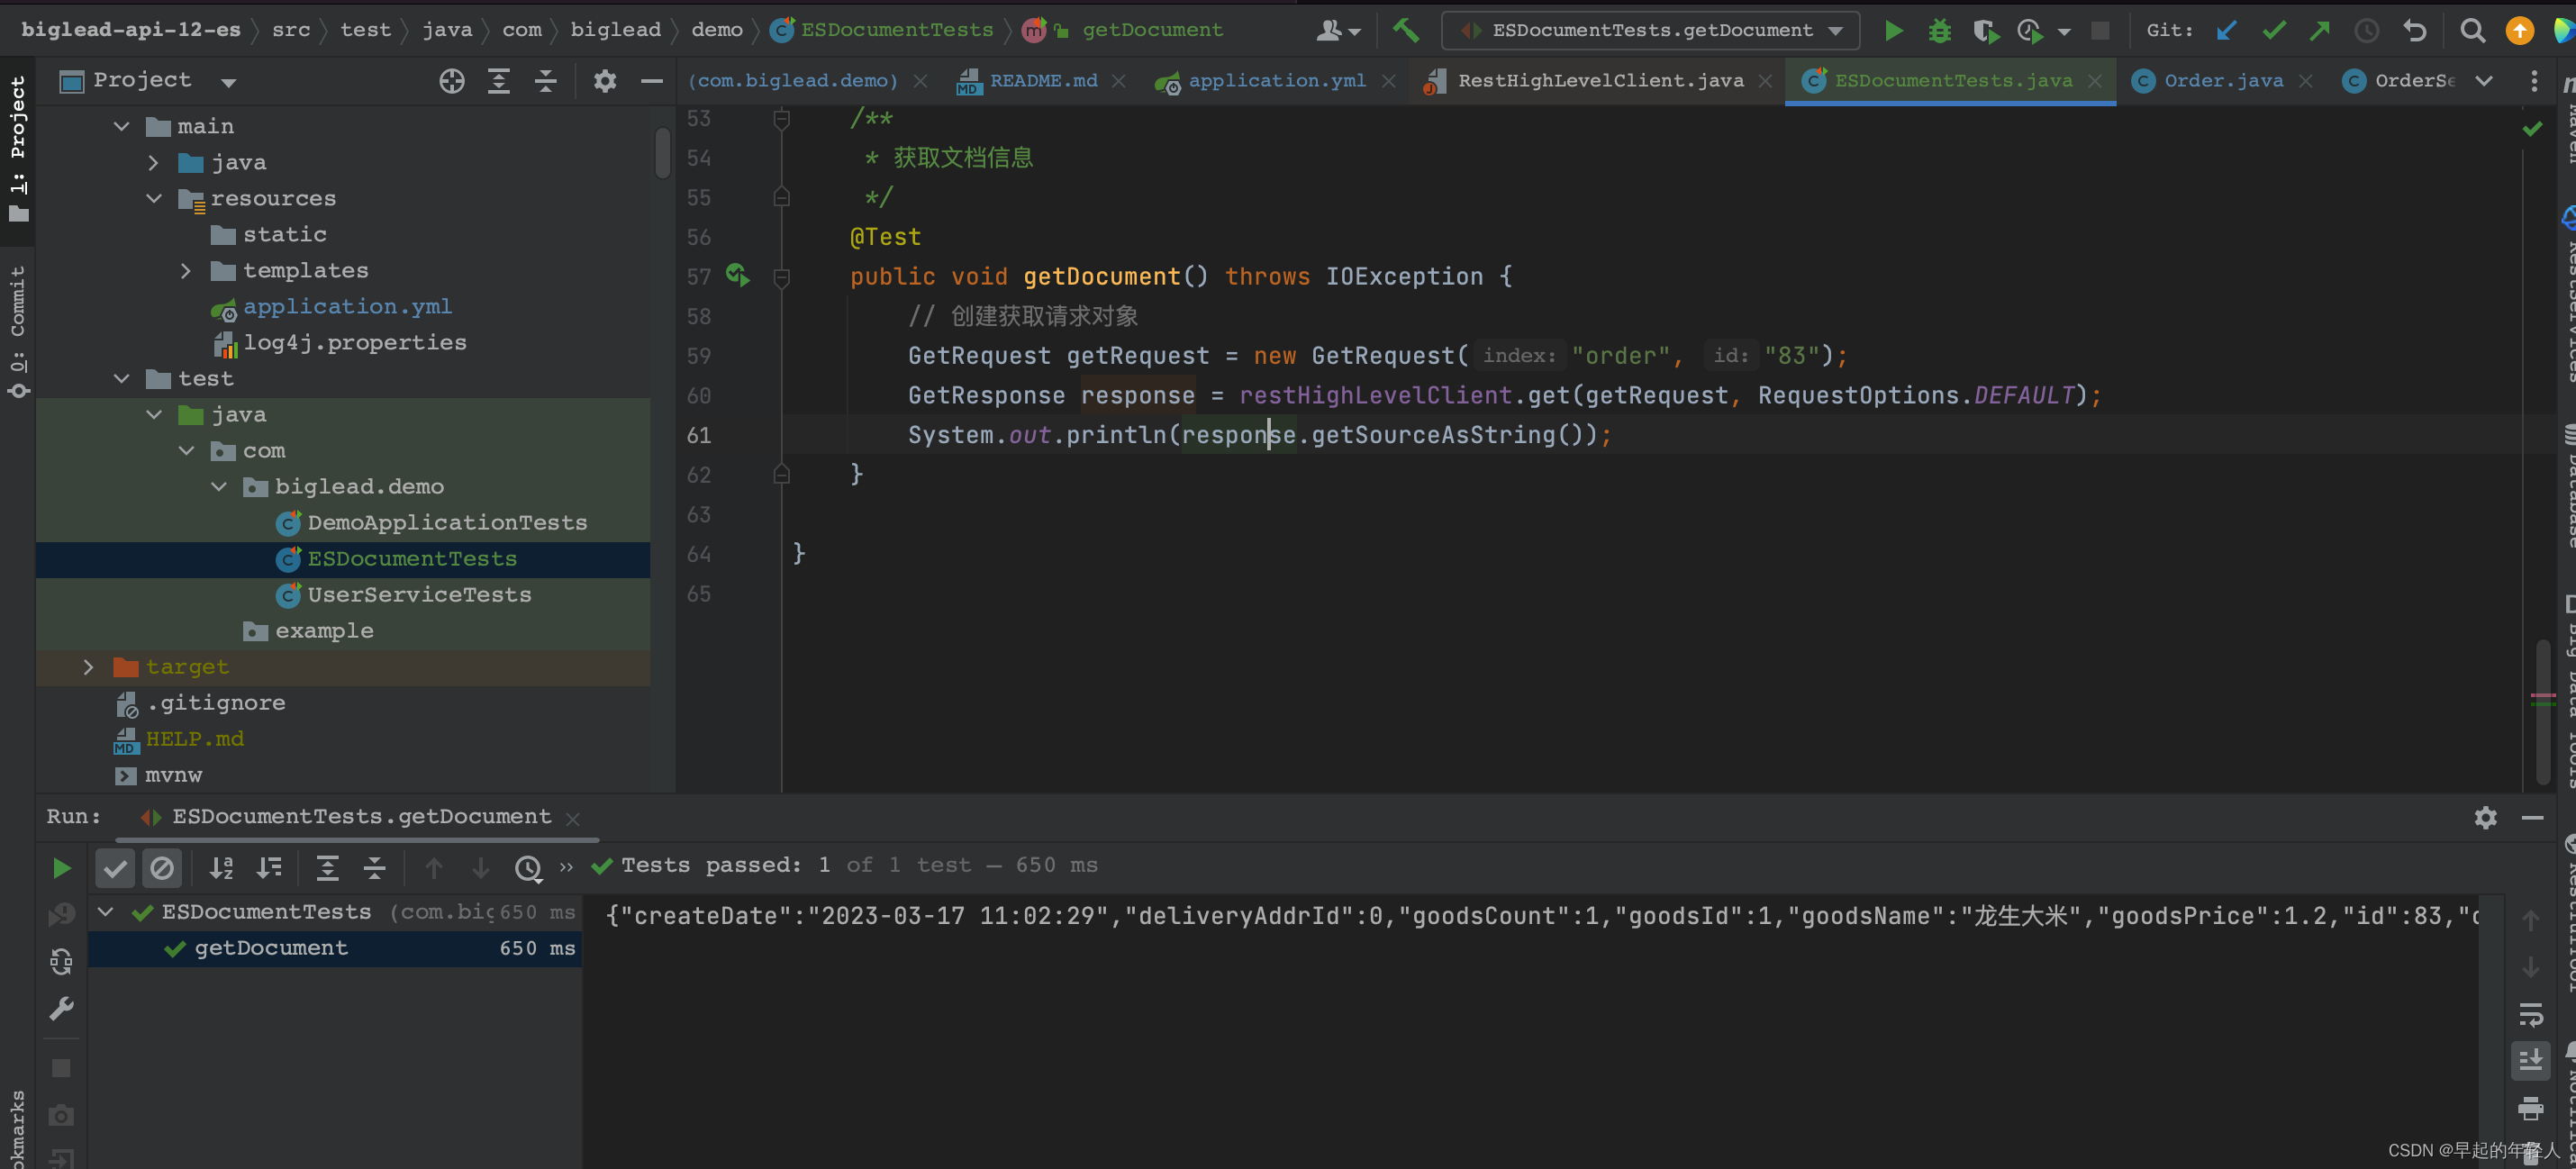This screenshot has width=2576, height=1169.
Task: Open application.yml in Project tree
Action: point(346,306)
